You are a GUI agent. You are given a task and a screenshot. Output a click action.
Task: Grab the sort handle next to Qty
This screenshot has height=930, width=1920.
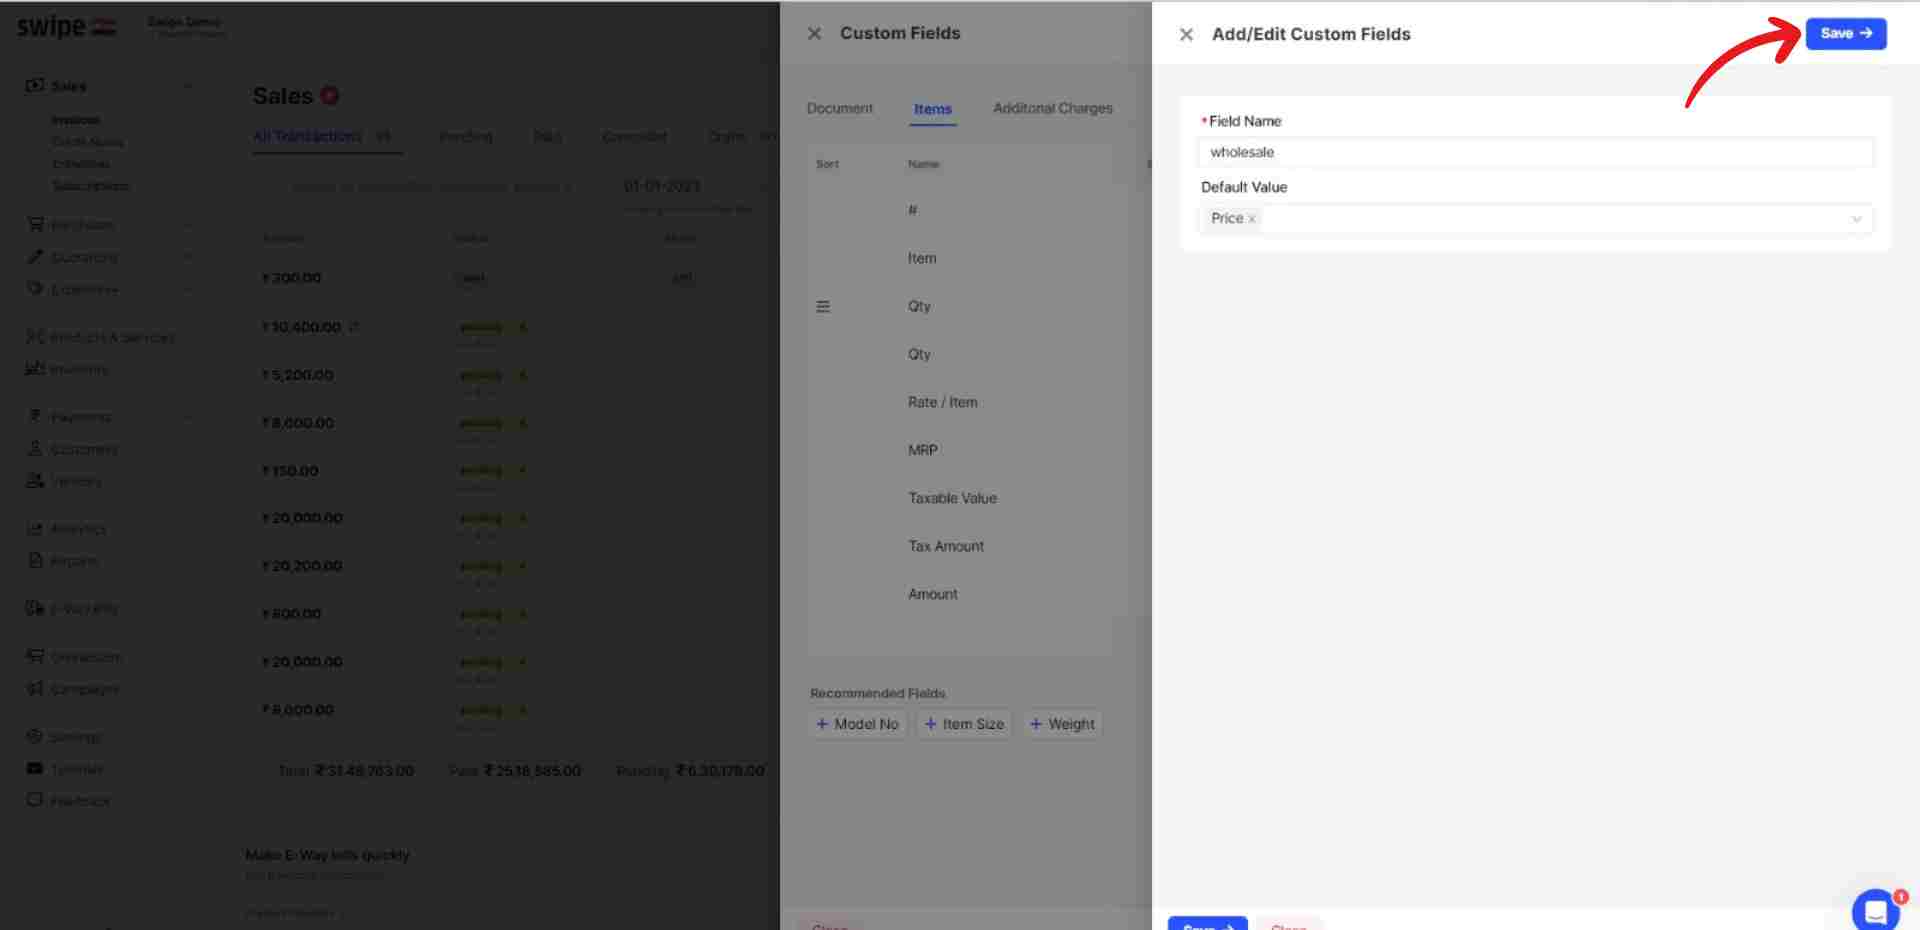(x=823, y=307)
